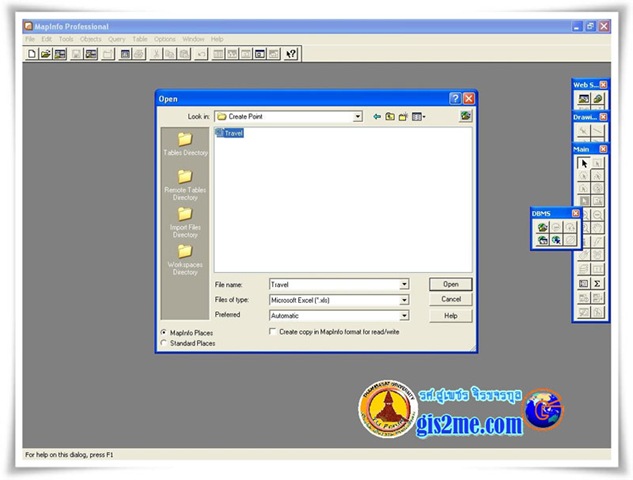Click the Legend icon beside sigma
The width and height of the screenshot is (633, 480).
tap(584, 284)
